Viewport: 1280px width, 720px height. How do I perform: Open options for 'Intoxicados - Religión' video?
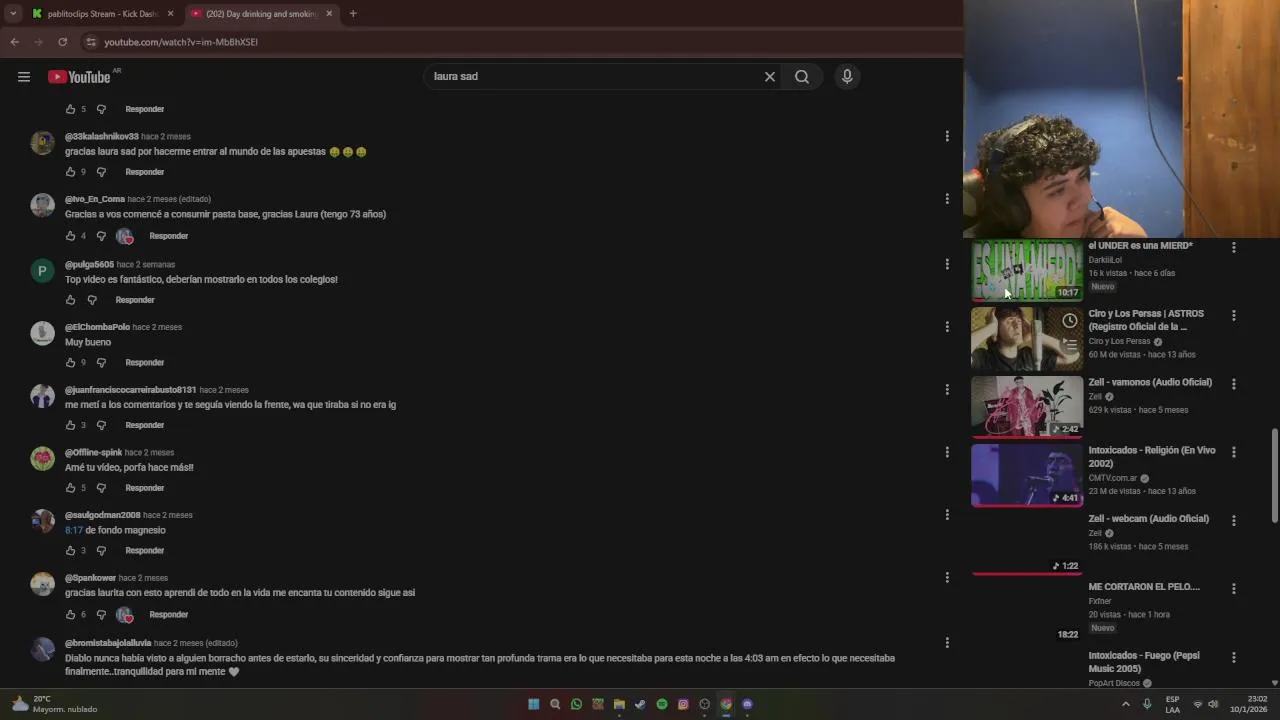pos(1233,452)
